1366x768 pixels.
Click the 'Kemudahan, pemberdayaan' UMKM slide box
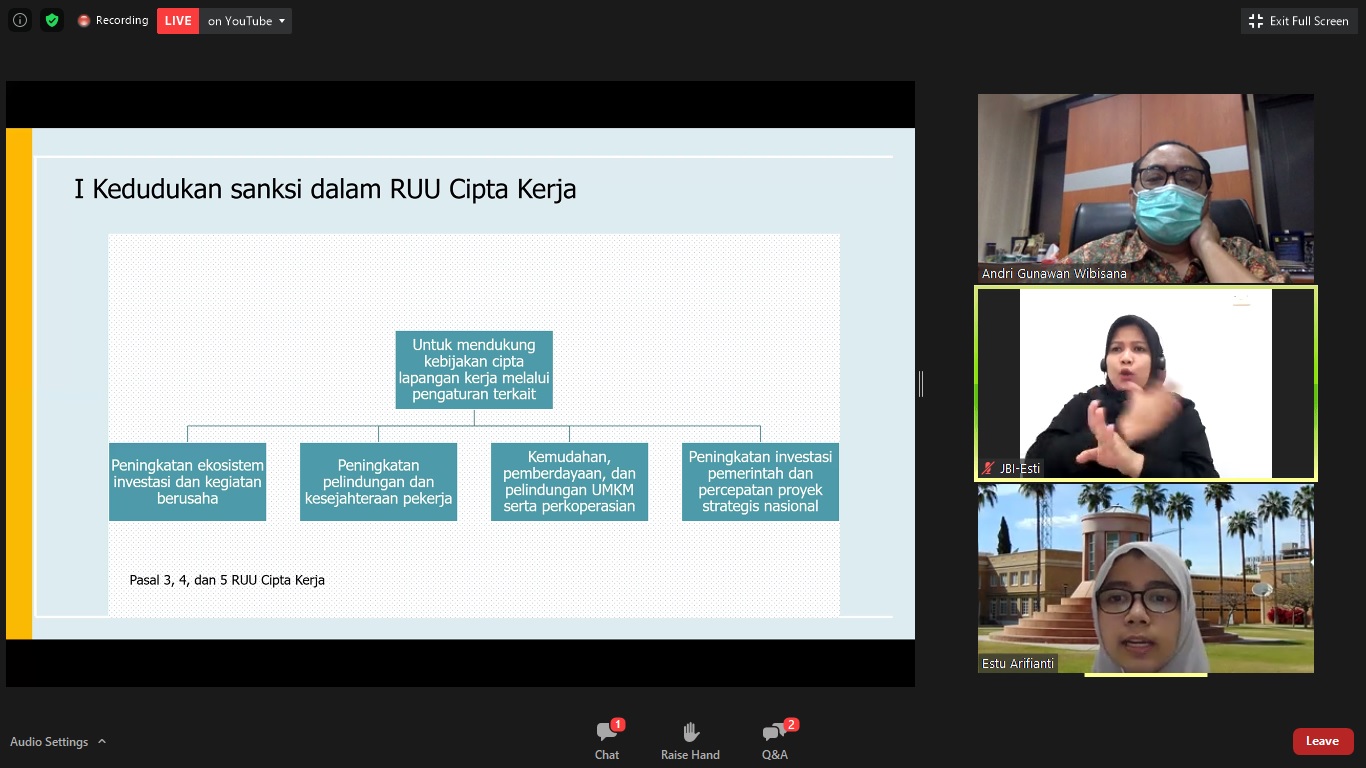pyautogui.click(x=569, y=482)
